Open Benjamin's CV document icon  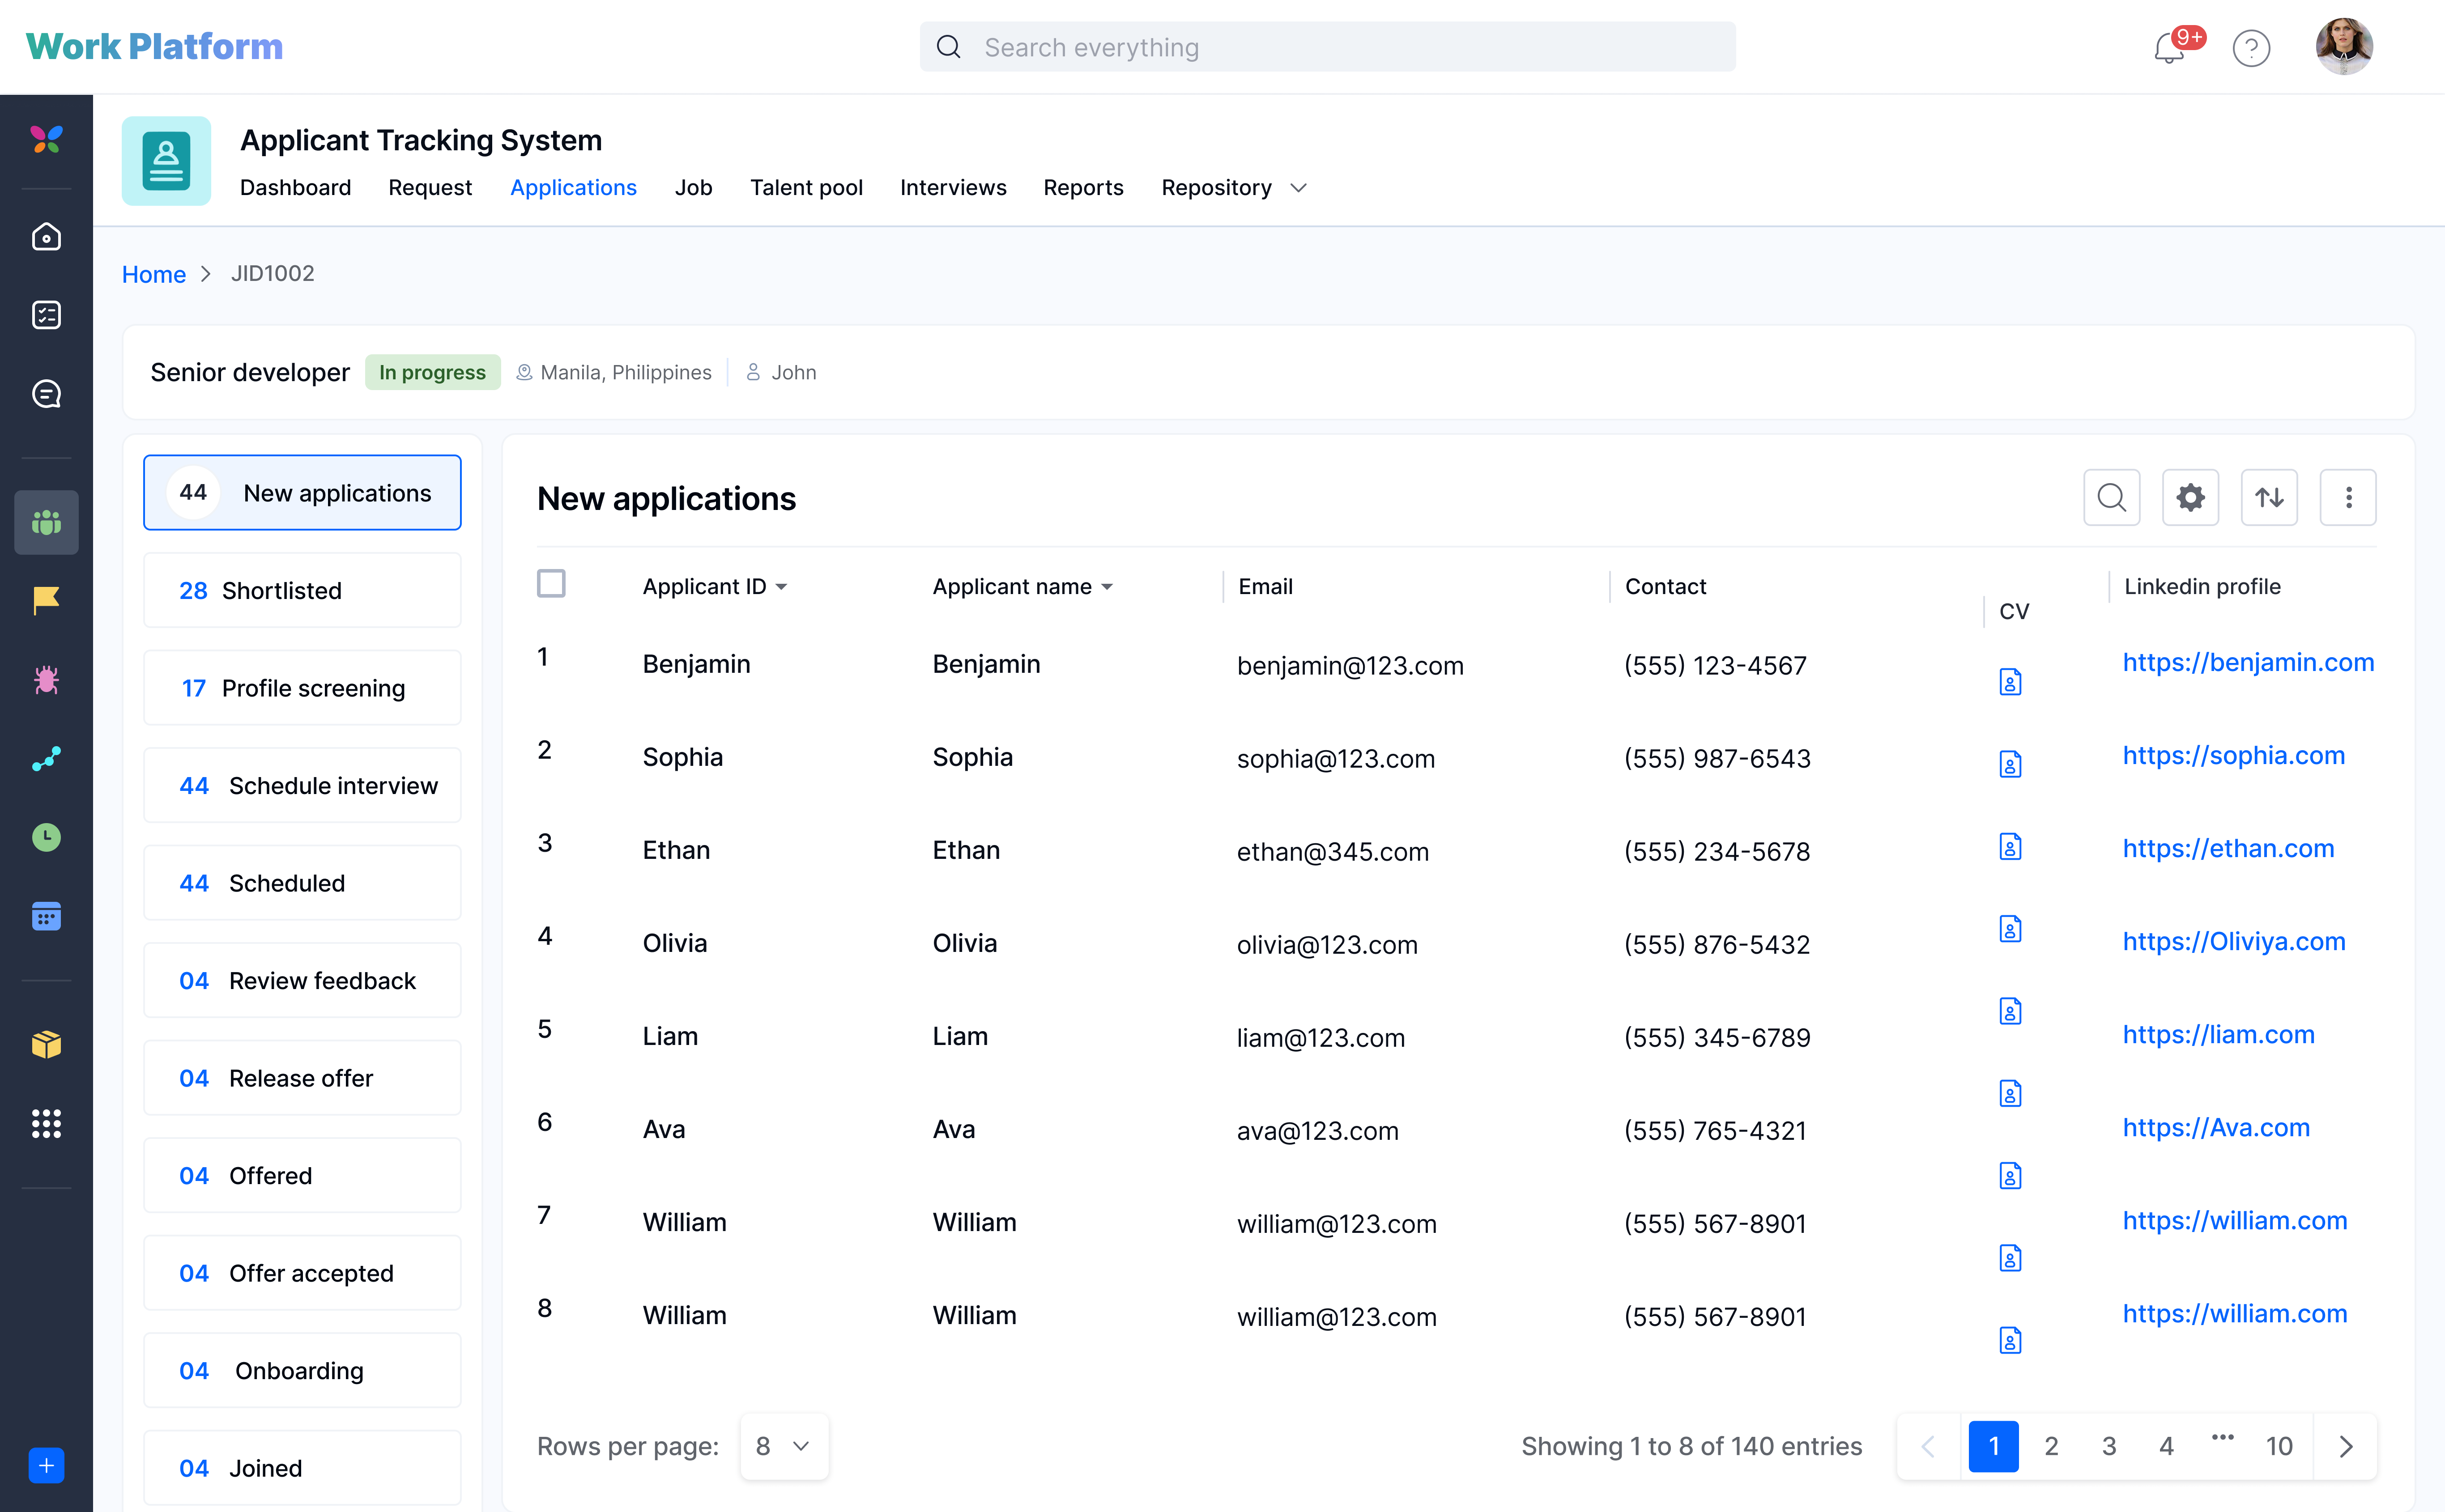(2010, 682)
